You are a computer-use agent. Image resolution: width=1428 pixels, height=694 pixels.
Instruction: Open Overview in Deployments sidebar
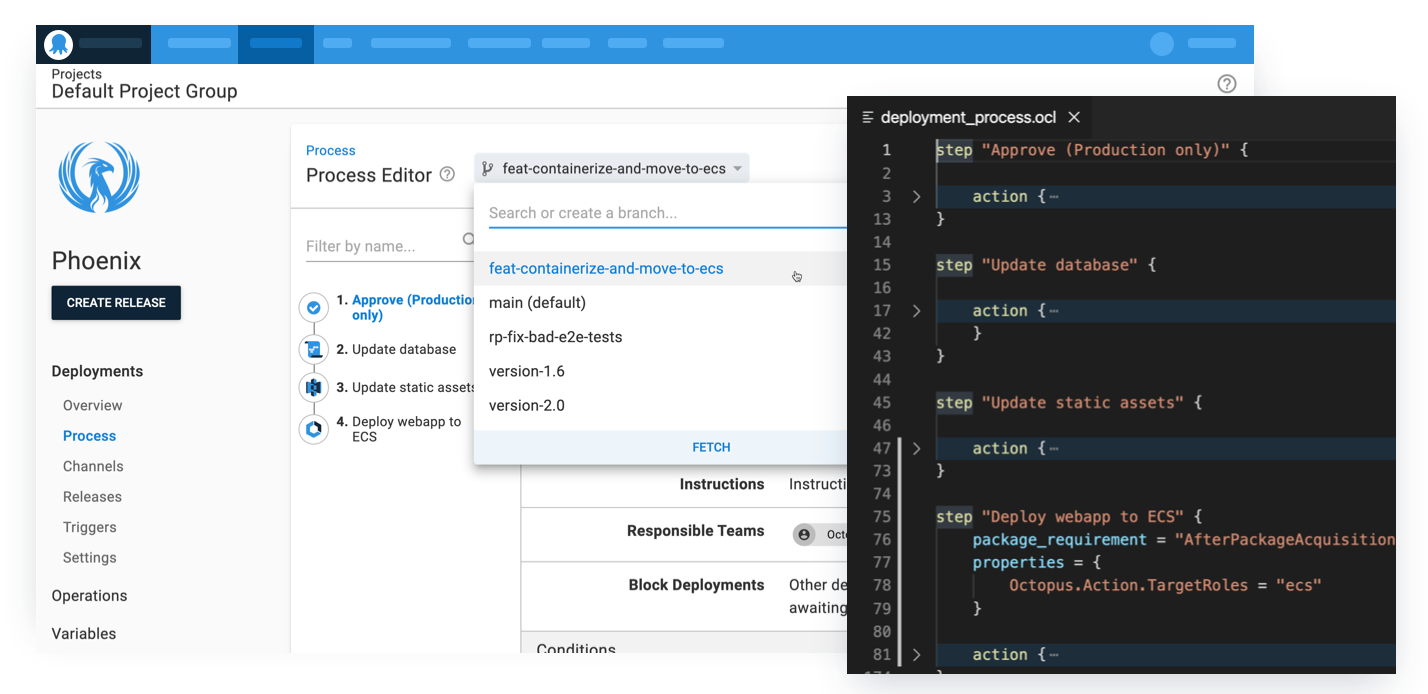pos(93,405)
